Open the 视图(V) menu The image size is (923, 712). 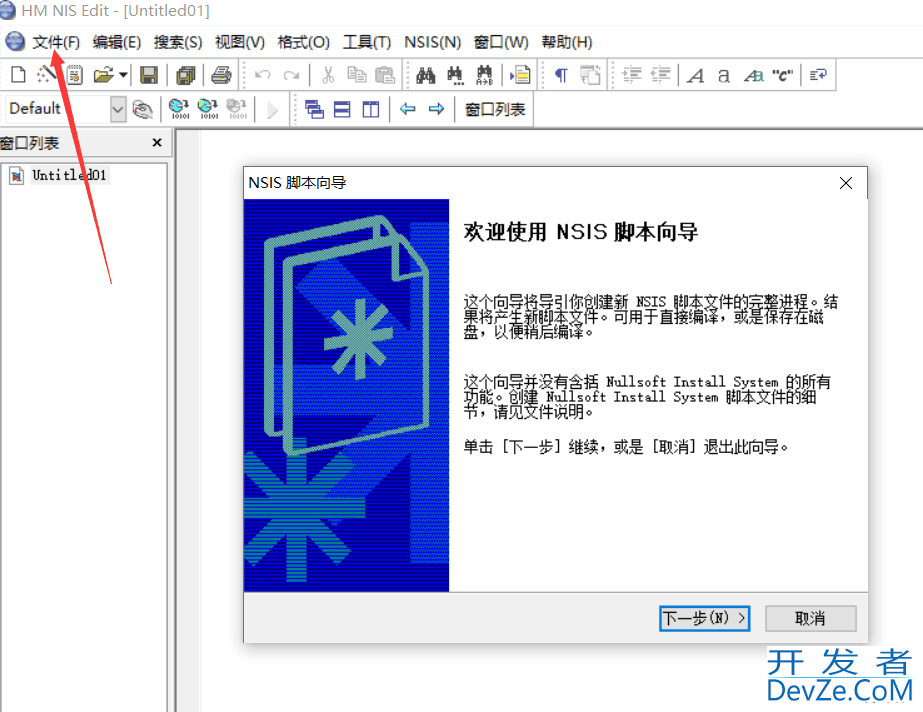(240, 42)
